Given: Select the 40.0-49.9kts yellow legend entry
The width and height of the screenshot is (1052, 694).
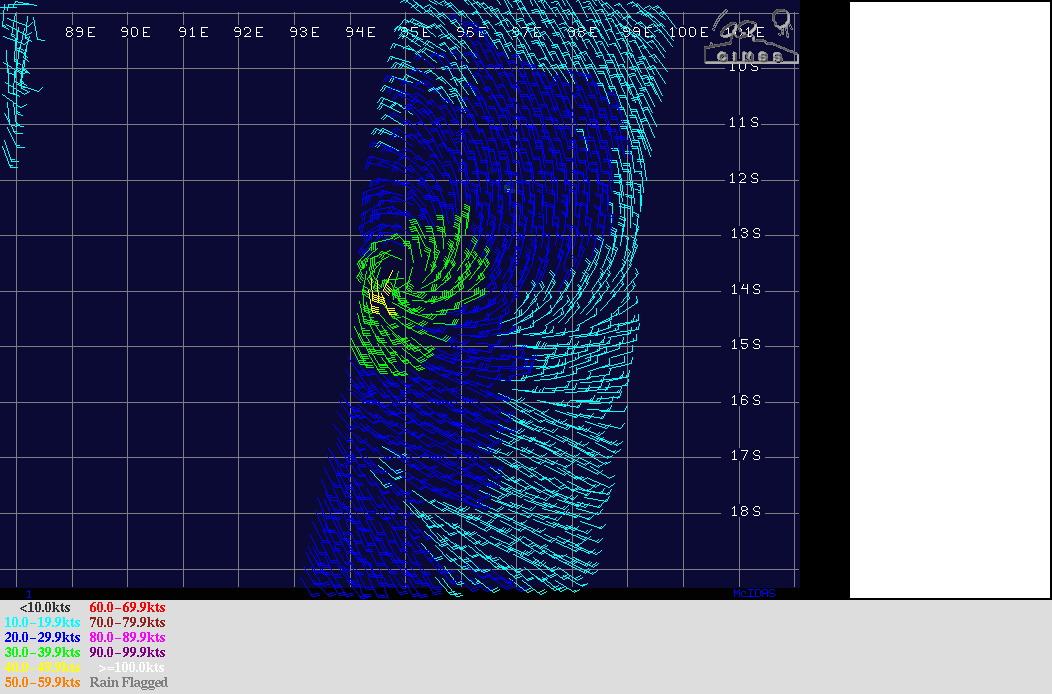Looking at the screenshot, I should (x=42, y=667).
